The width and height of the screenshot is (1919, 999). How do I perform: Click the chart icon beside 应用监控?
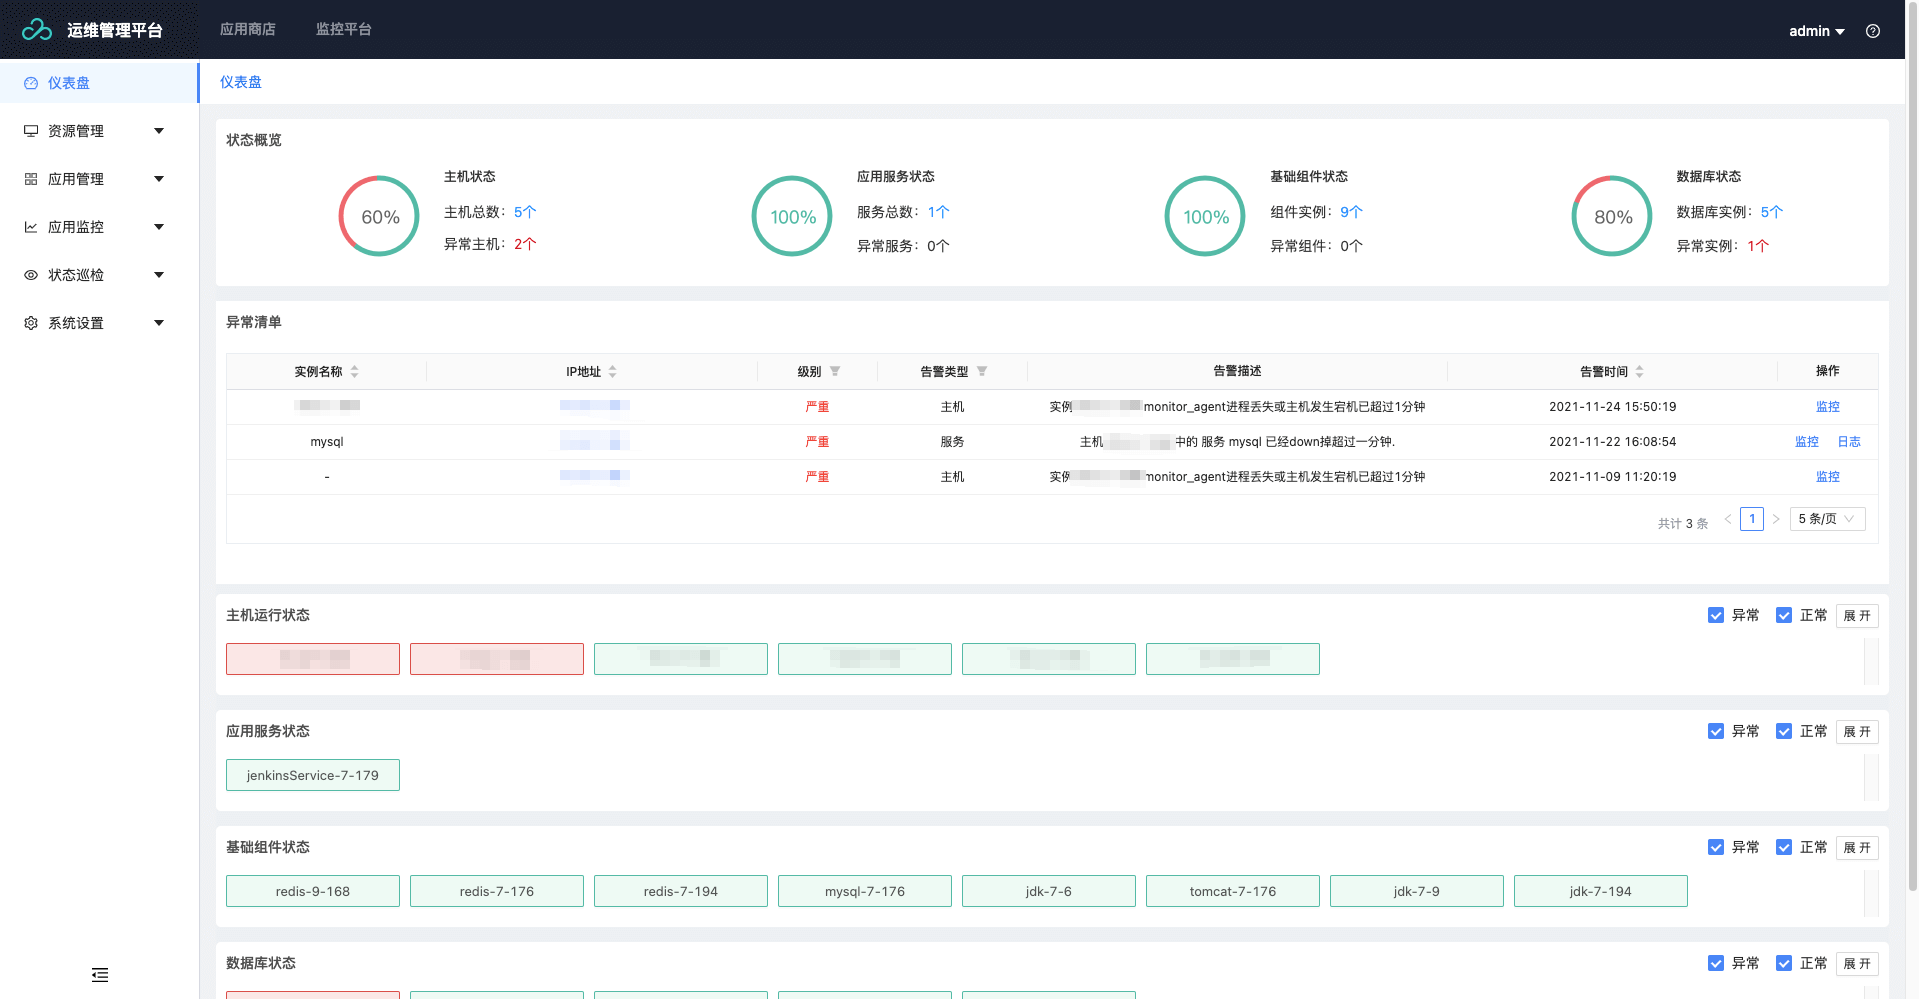click(31, 227)
